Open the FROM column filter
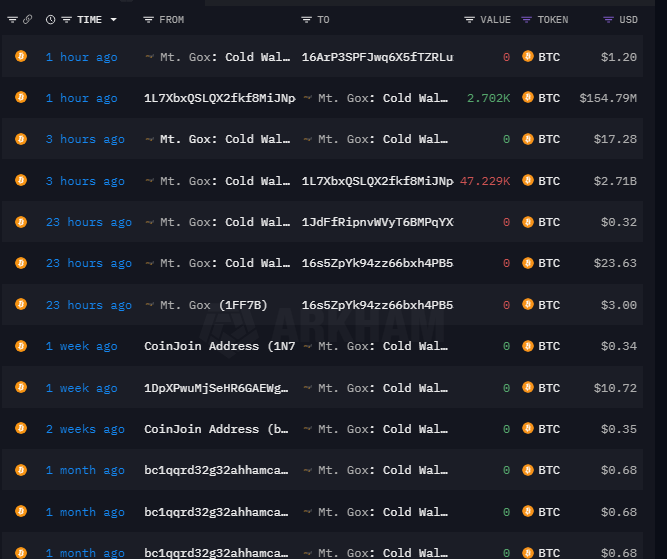 point(148,20)
